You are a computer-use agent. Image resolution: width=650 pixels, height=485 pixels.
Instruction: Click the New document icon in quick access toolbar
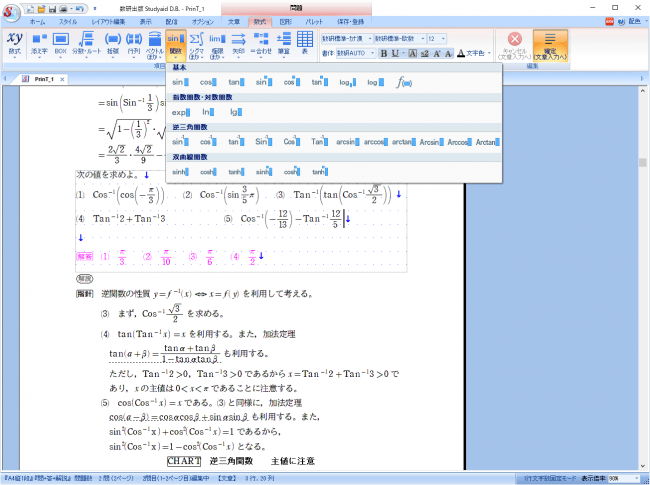click(31, 8)
